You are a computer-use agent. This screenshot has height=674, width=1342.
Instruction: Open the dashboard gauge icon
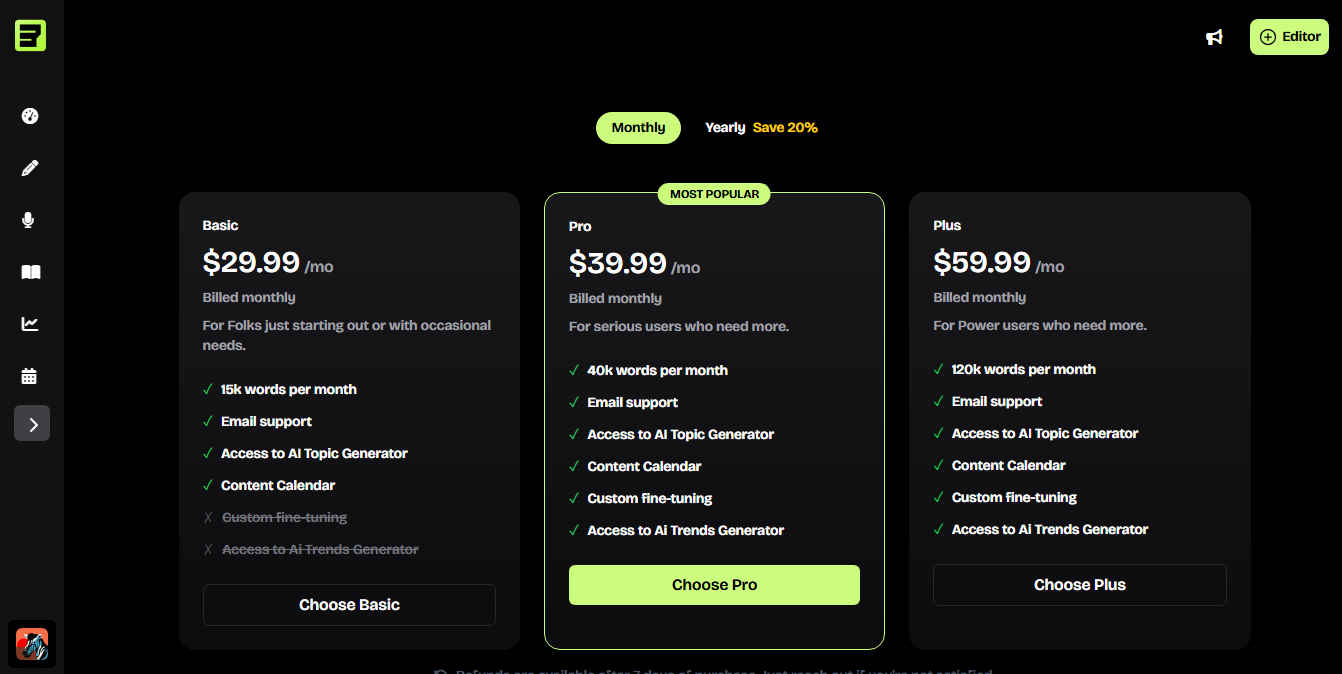point(30,116)
